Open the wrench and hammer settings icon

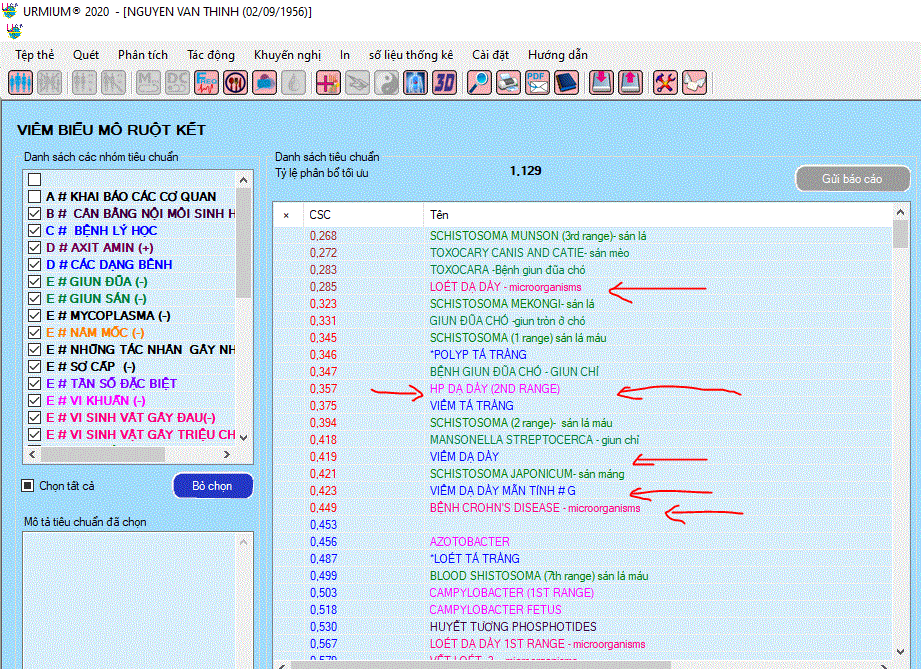point(666,83)
